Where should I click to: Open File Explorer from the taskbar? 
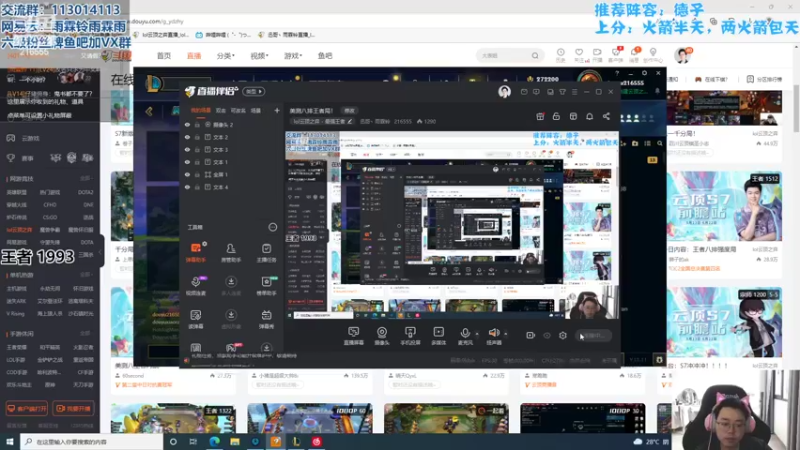[x=235, y=442]
